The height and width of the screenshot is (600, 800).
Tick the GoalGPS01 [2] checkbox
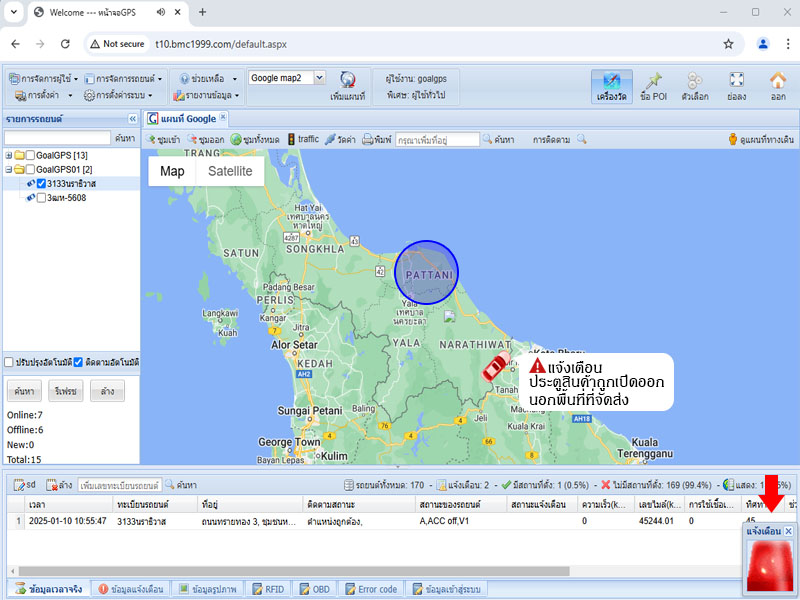click(31, 169)
